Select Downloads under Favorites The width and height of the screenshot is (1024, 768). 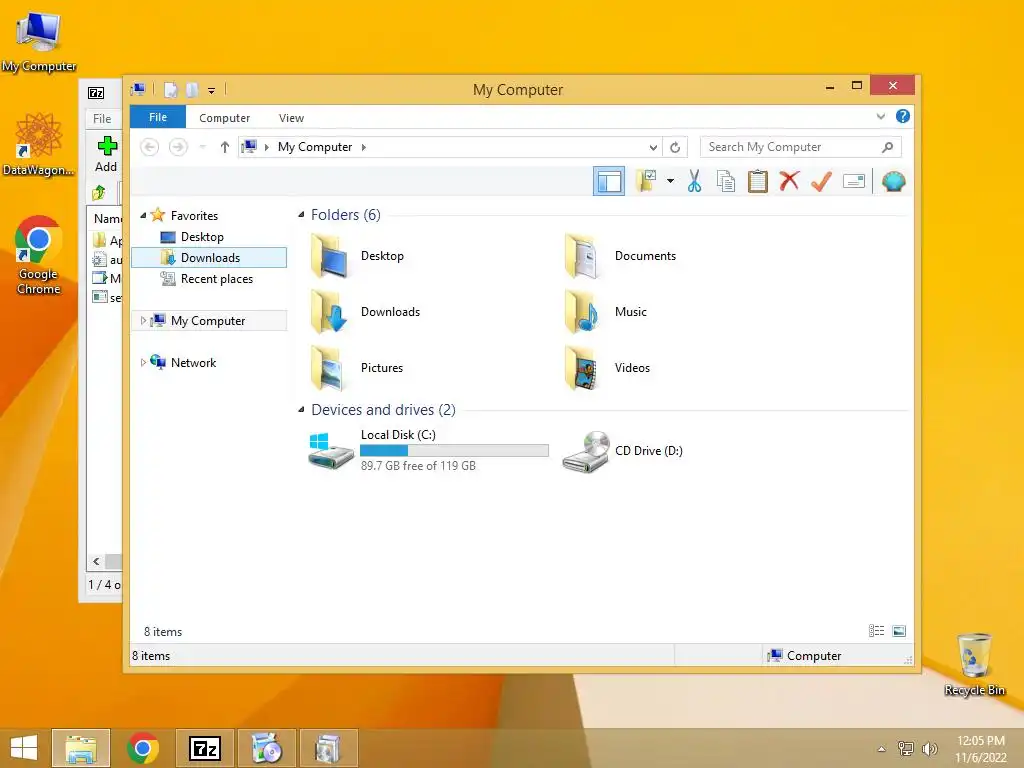(209, 257)
